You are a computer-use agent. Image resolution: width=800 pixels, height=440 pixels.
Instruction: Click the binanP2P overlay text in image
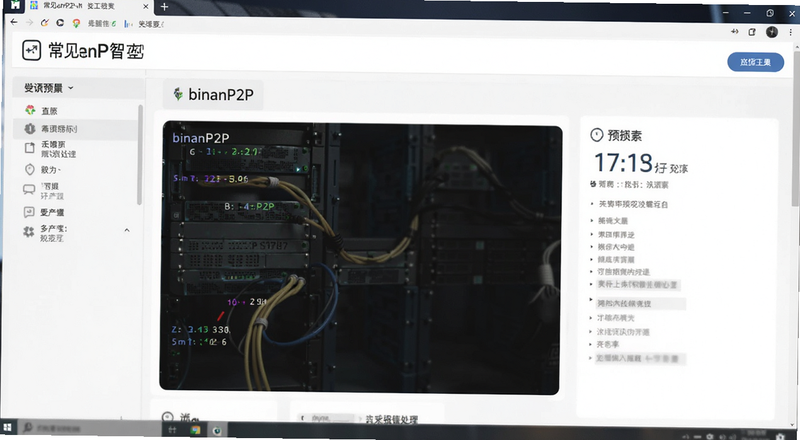pos(201,138)
